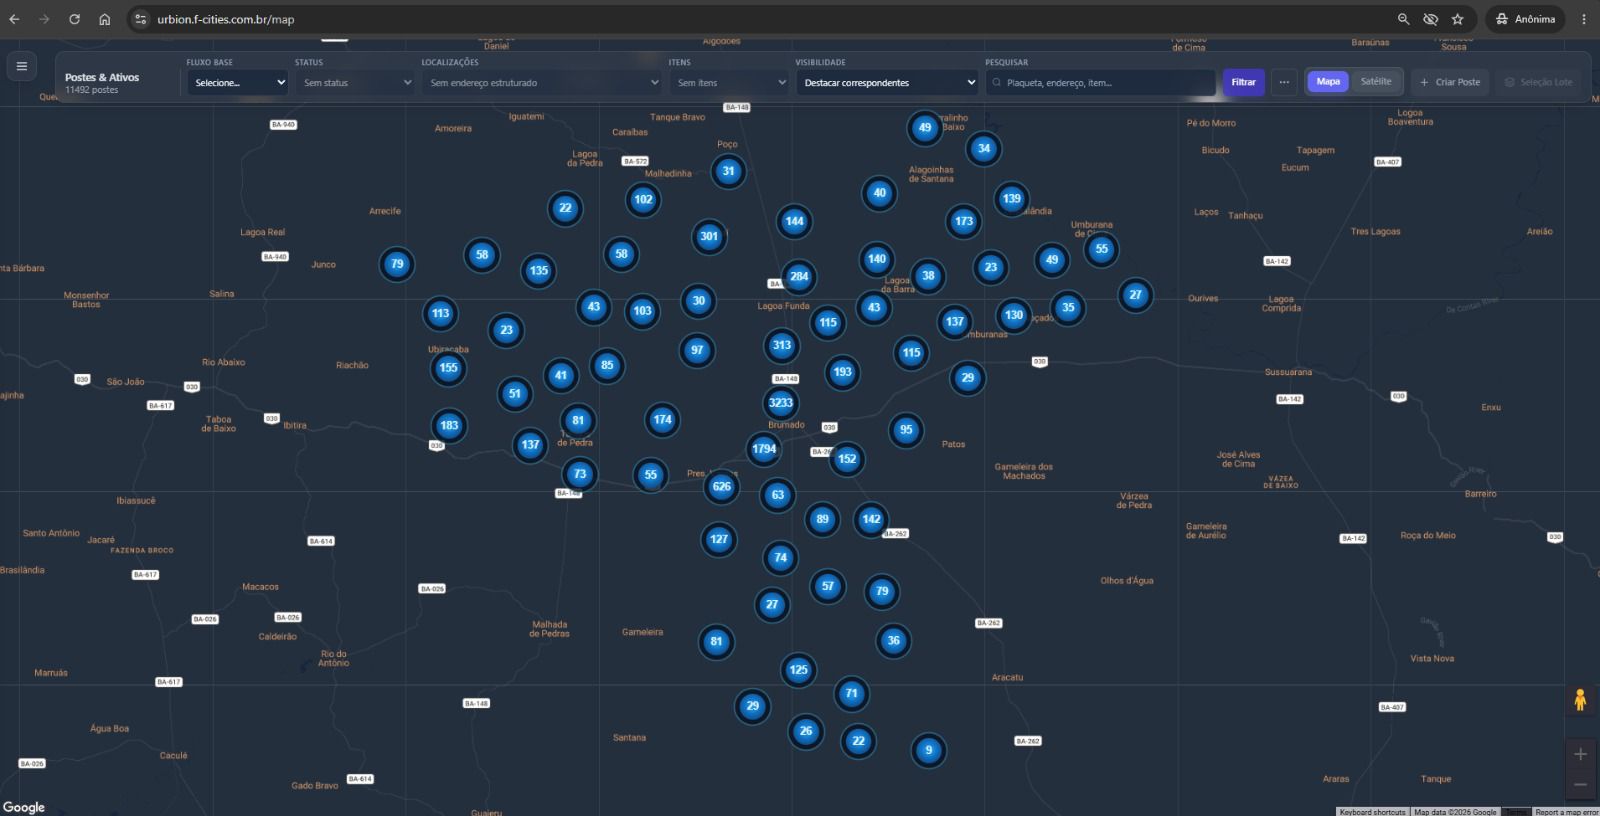Open the Fluxo Base dropdown
The width and height of the screenshot is (1600, 816).
[x=238, y=83]
